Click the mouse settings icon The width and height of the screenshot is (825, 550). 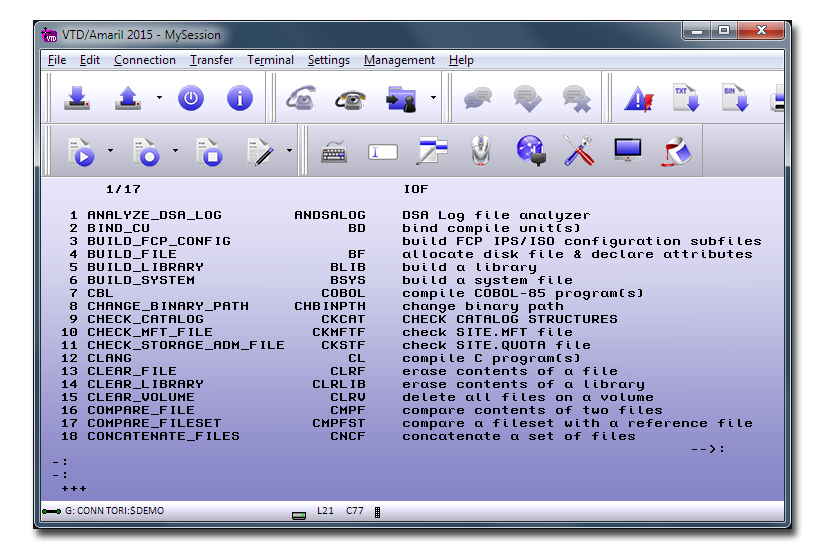481,152
